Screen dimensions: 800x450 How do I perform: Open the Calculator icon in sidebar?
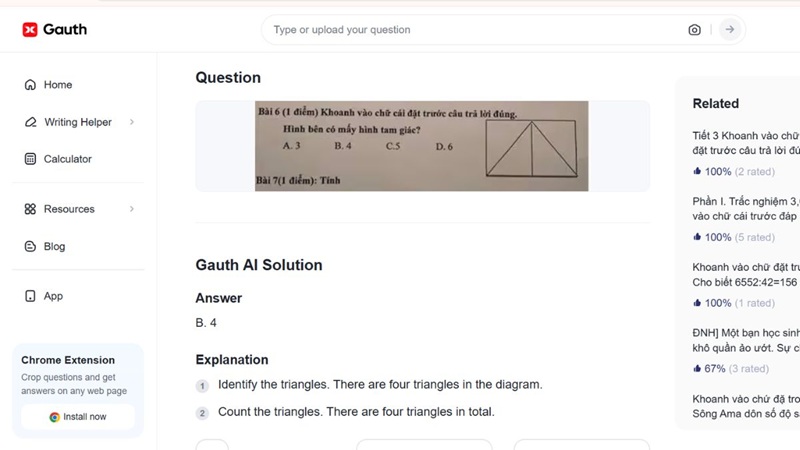pos(30,159)
